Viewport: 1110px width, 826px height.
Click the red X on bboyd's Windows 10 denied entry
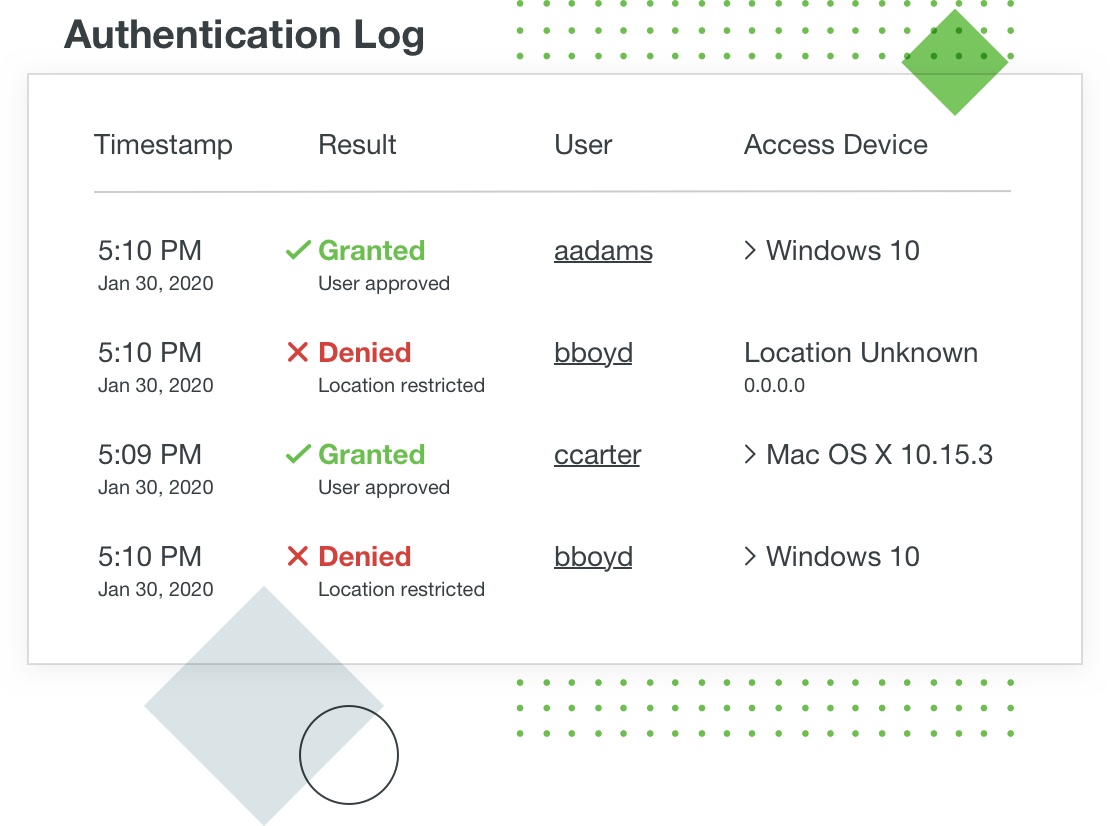(297, 557)
